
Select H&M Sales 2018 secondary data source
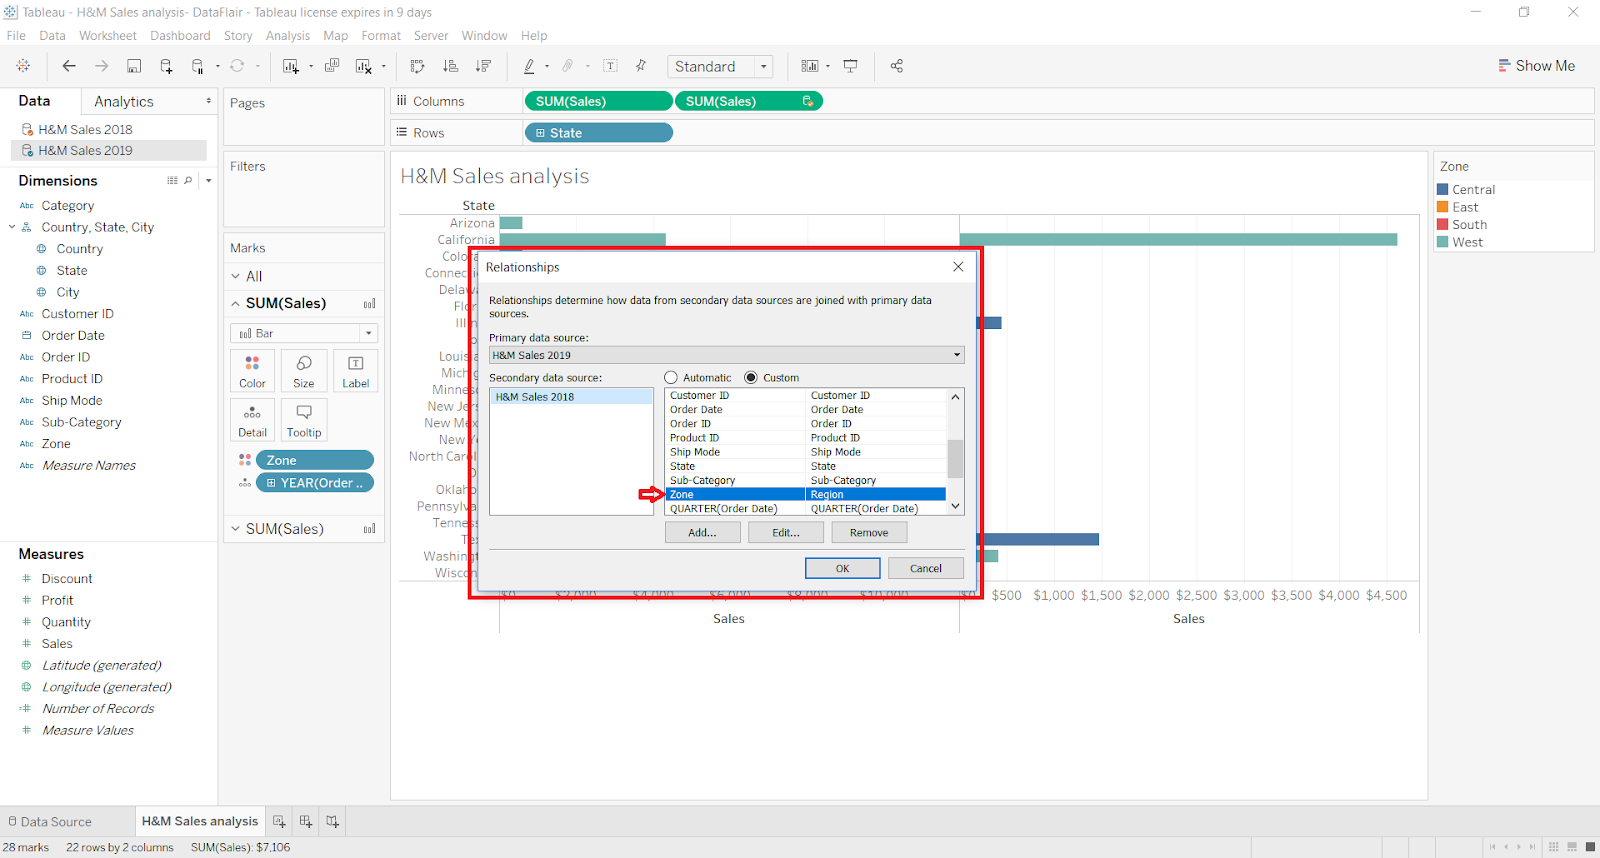571,397
